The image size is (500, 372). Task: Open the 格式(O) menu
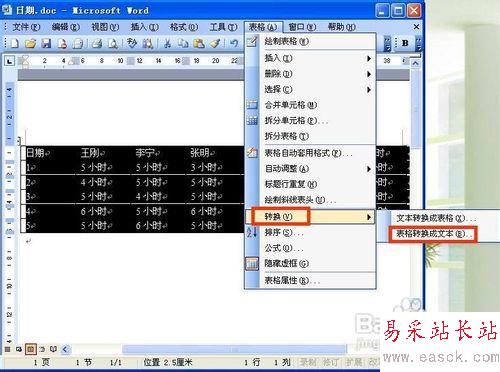(x=184, y=27)
